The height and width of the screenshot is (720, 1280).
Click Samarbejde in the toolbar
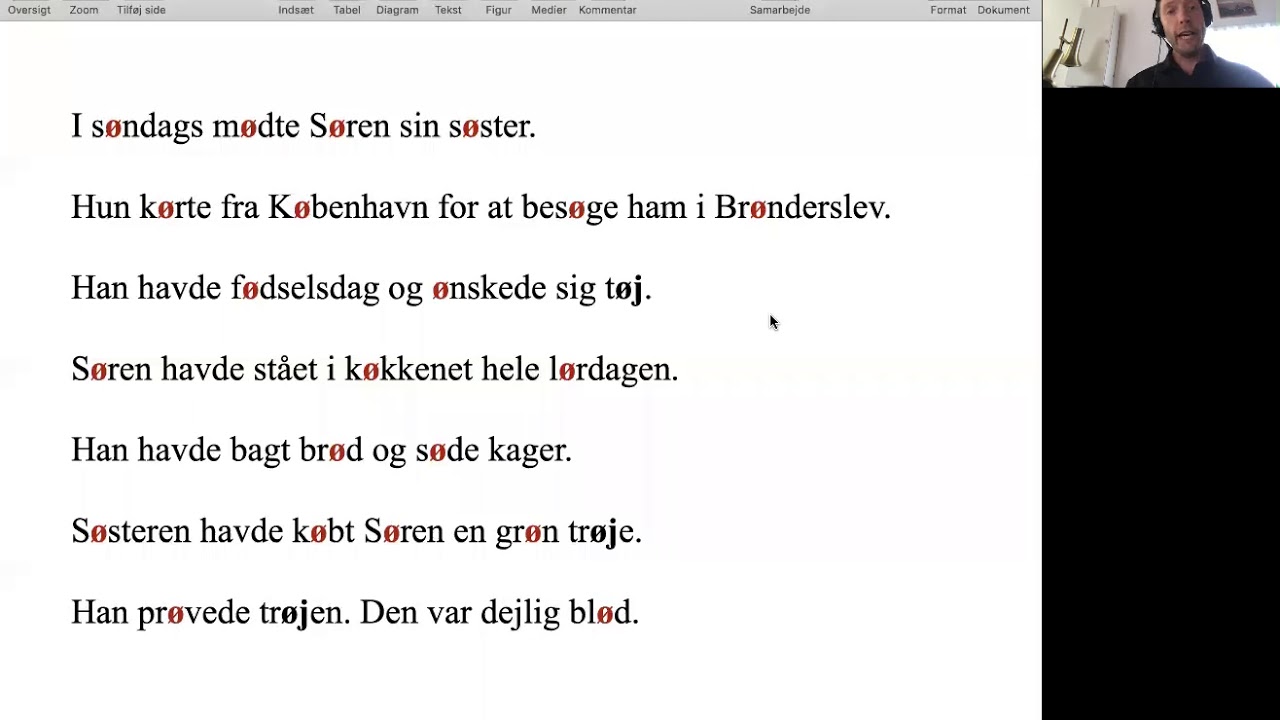pos(780,10)
